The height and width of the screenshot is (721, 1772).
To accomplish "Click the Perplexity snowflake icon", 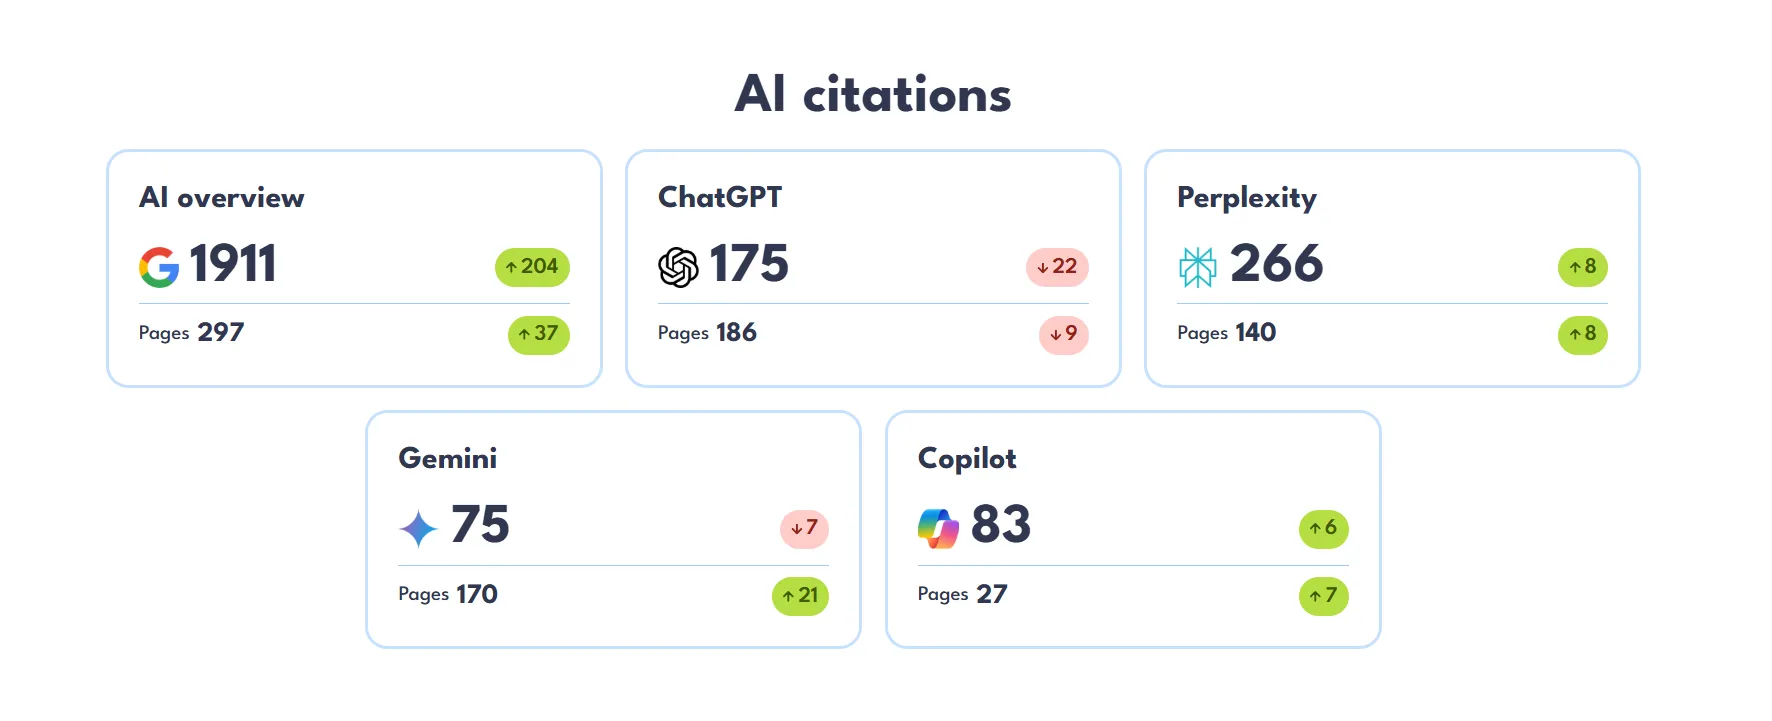I will [x=1198, y=265].
